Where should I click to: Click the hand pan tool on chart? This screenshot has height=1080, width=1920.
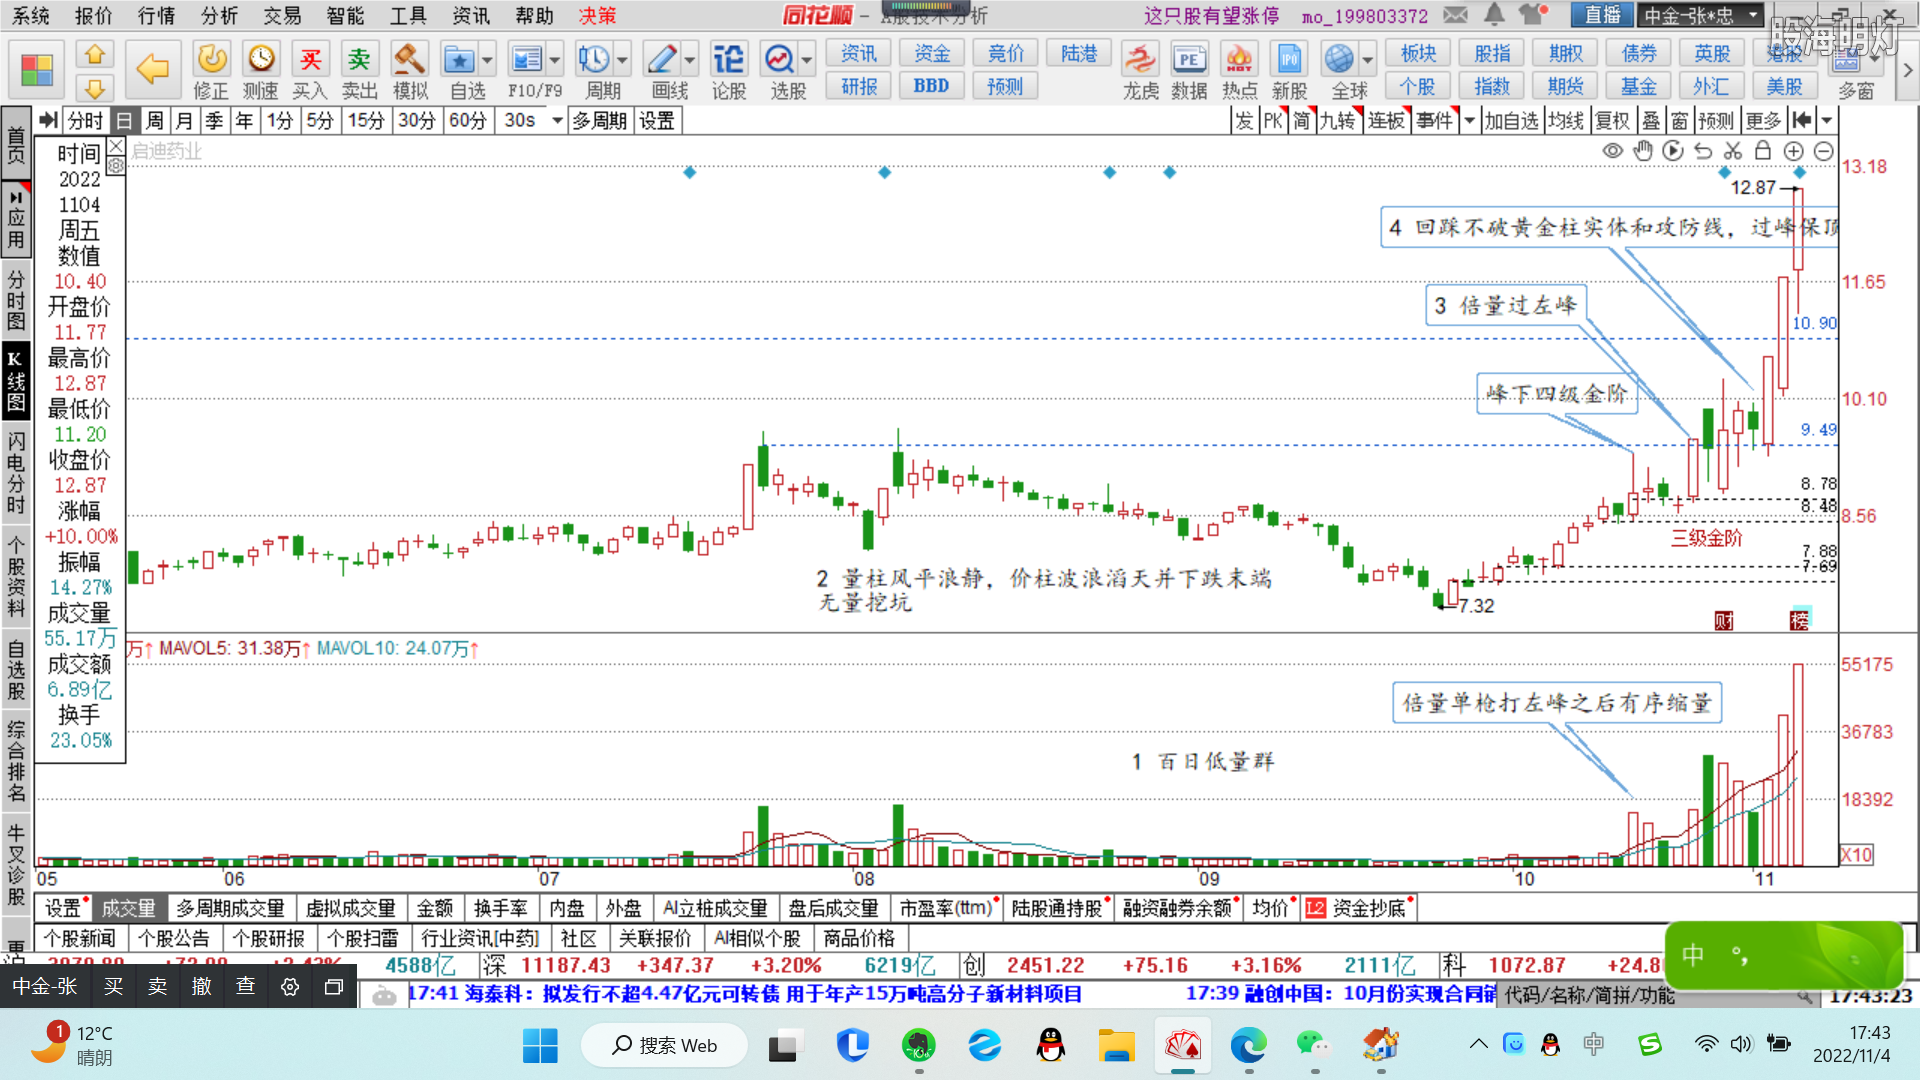1643,151
